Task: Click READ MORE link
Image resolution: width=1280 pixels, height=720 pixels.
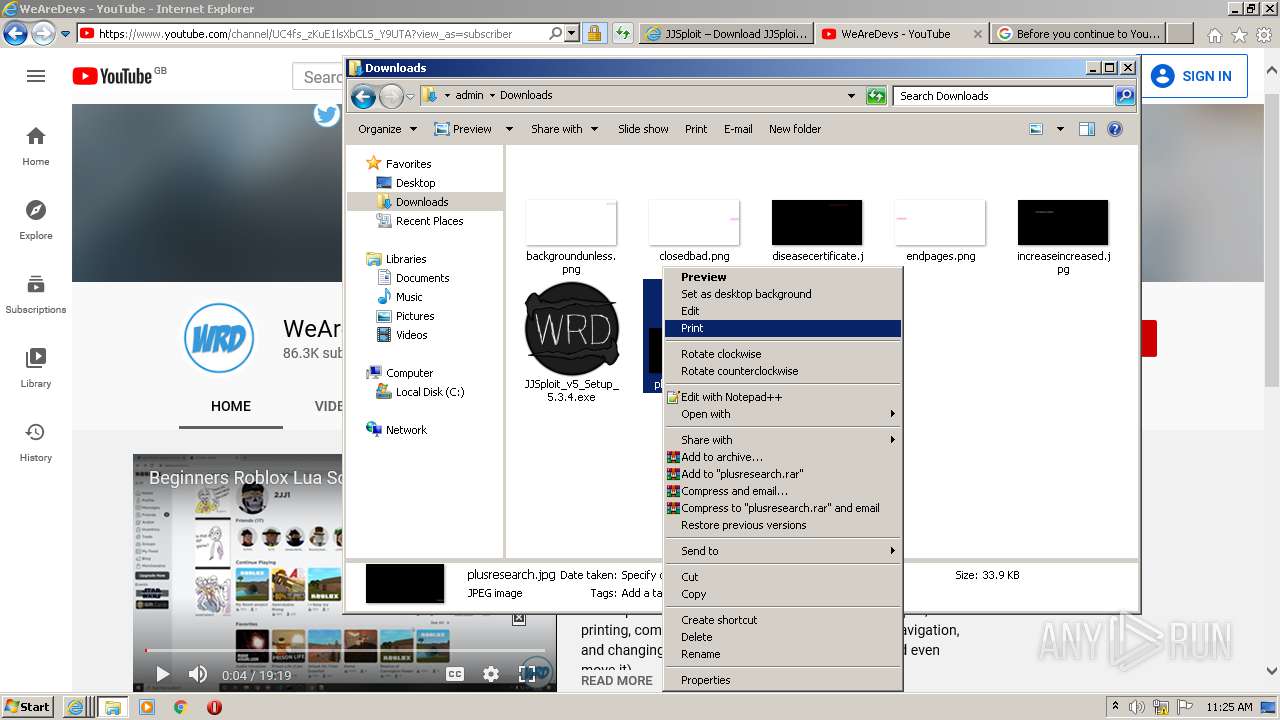Action: pos(617,680)
